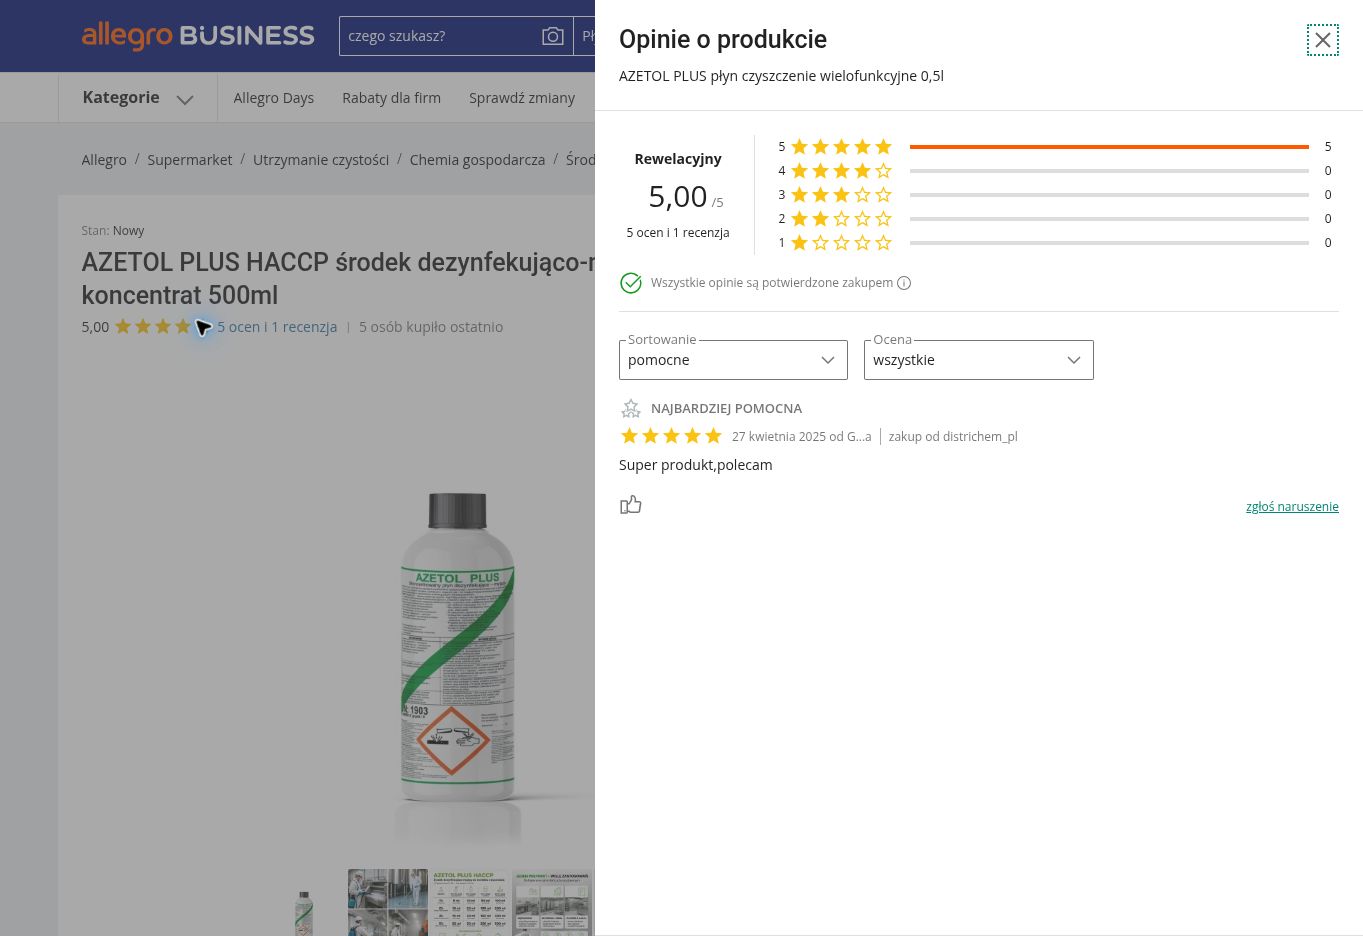Expand the Kategorie menu
The image size is (1363, 936).
click(138, 98)
